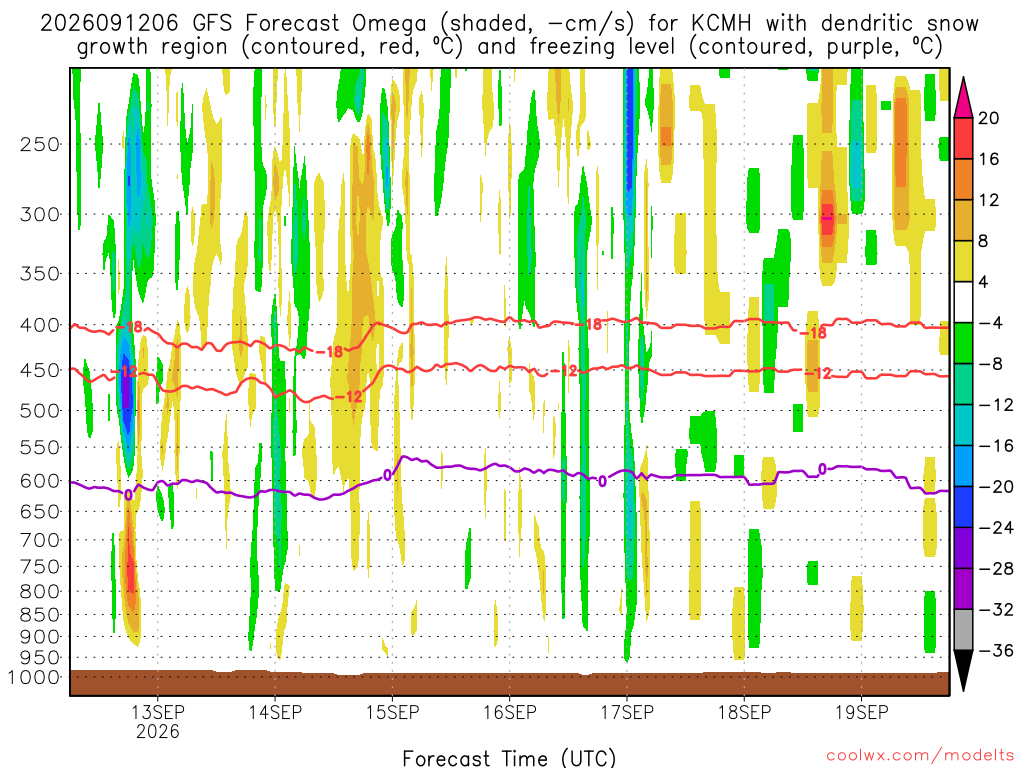Click the Forecast Time (UTC) axis title

(x=509, y=758)
